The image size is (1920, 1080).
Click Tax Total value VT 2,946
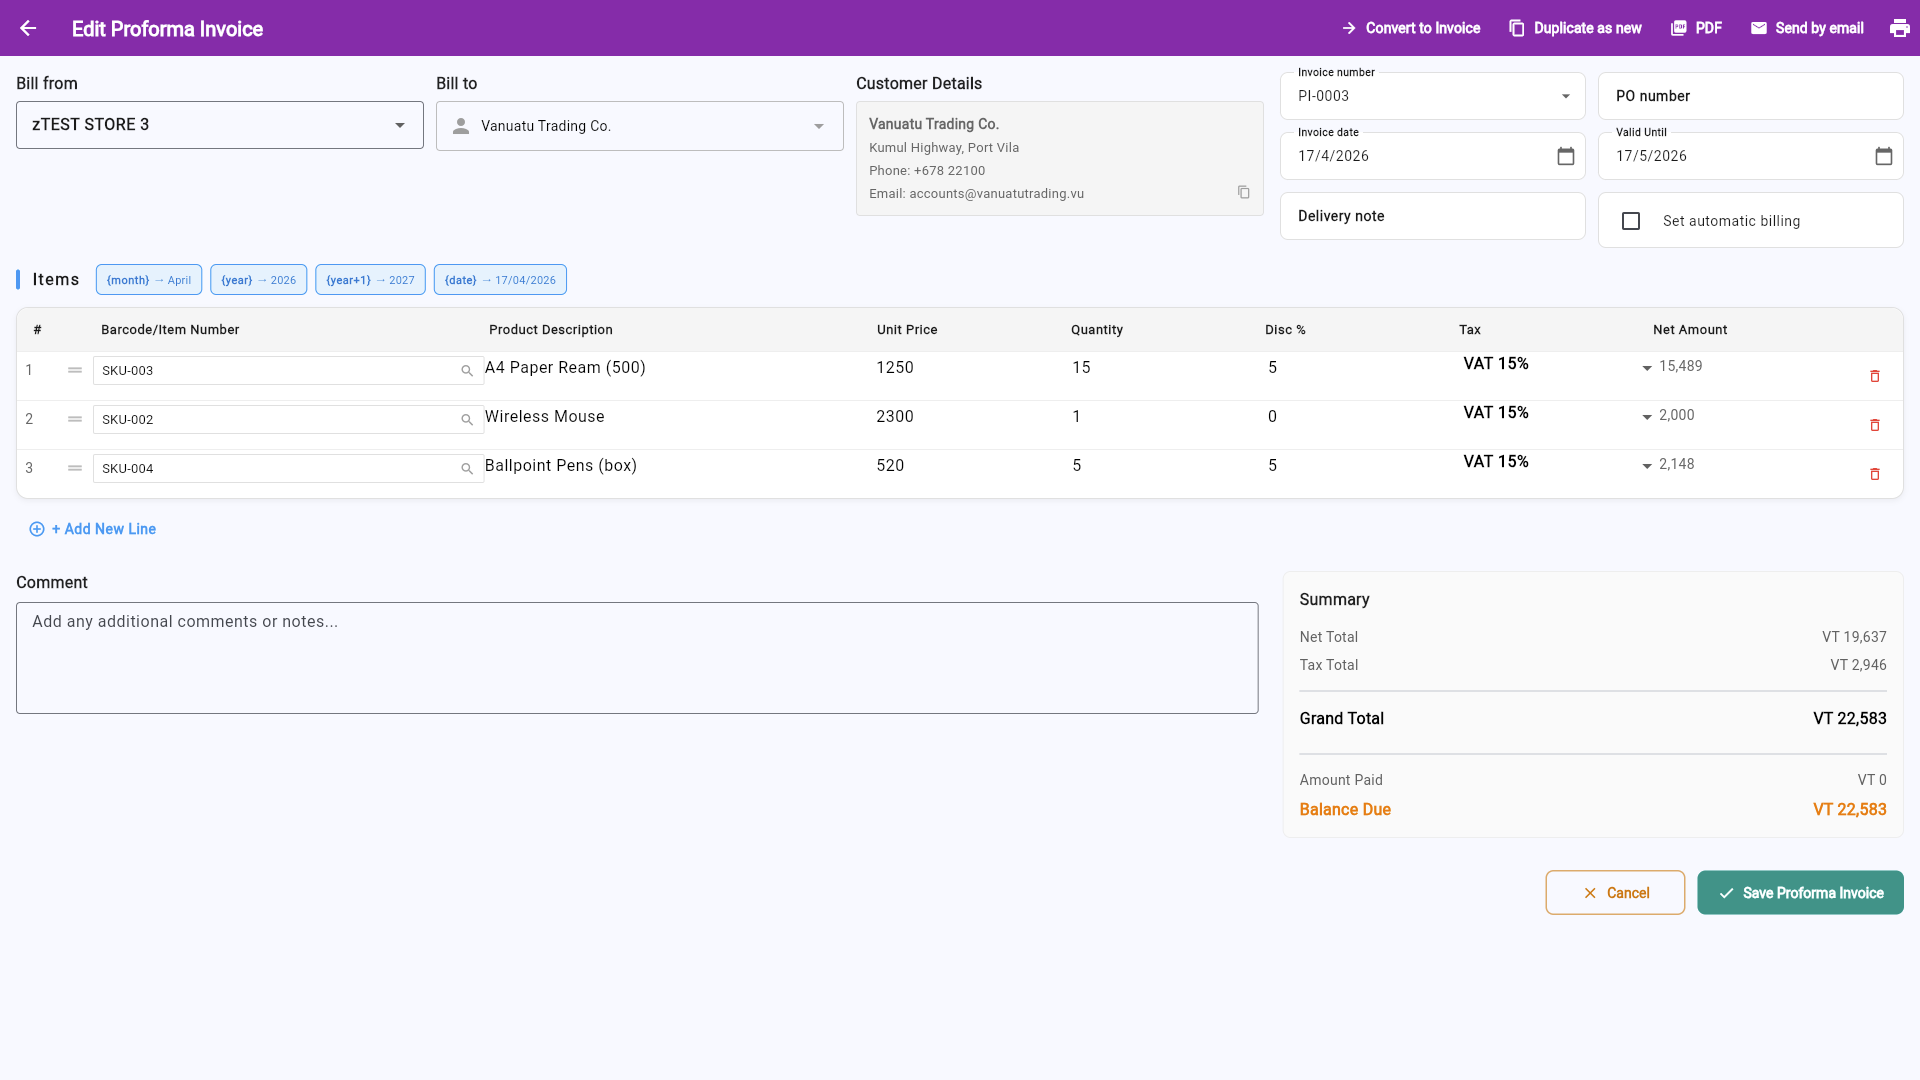coord(1858,665)
